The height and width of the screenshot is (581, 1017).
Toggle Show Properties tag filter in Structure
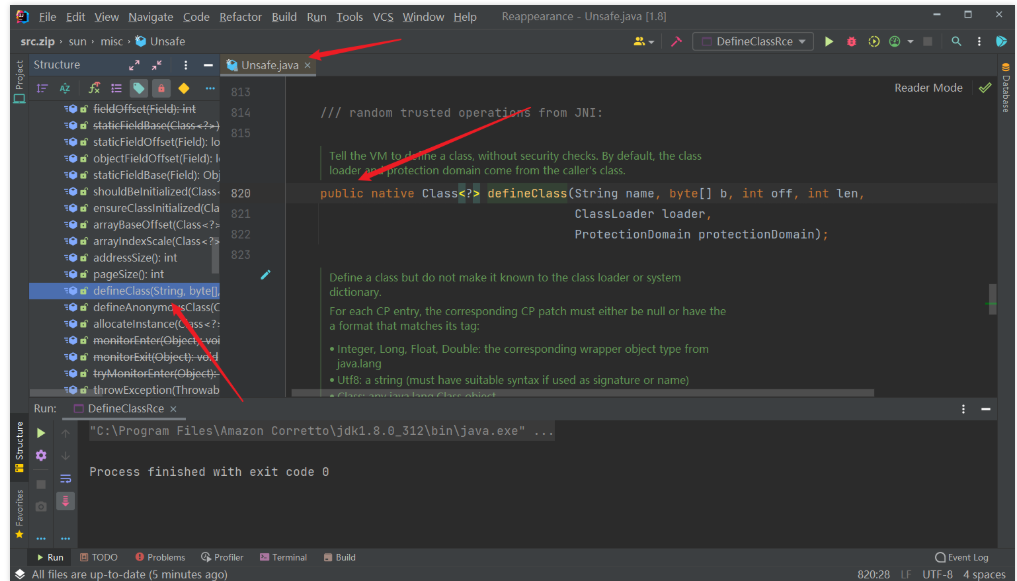[139, 88]
